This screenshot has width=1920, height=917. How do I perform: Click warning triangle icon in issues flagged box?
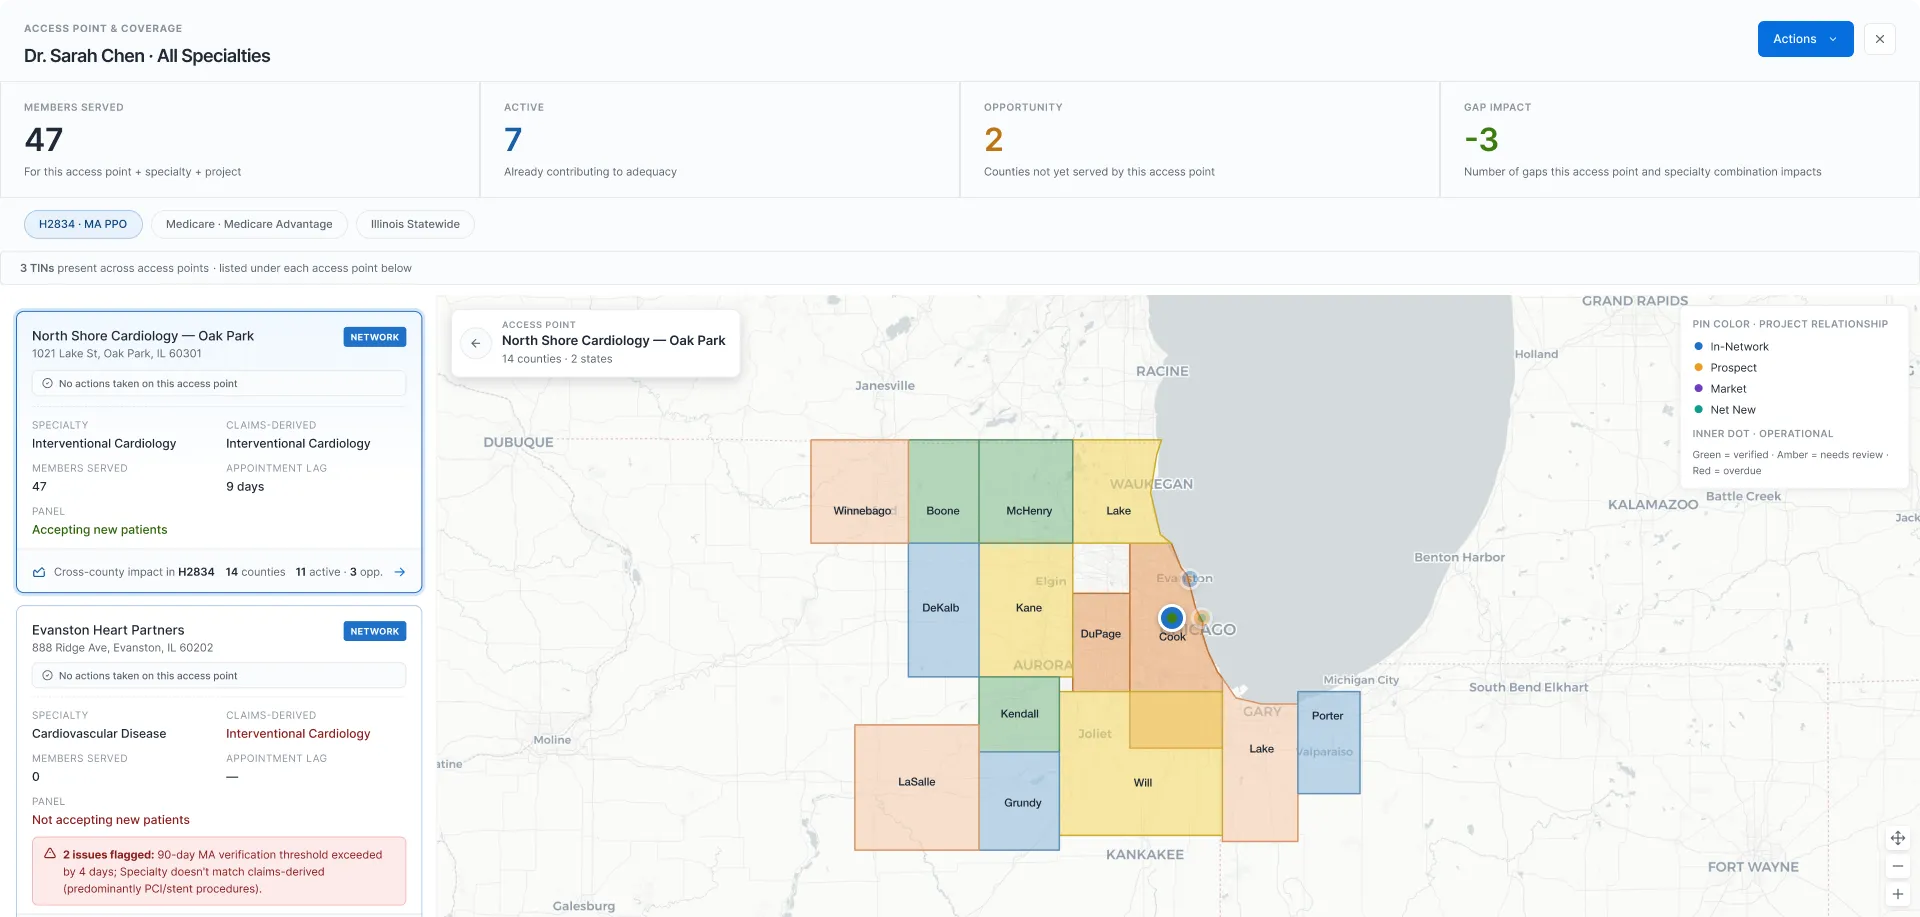point(49,854)
